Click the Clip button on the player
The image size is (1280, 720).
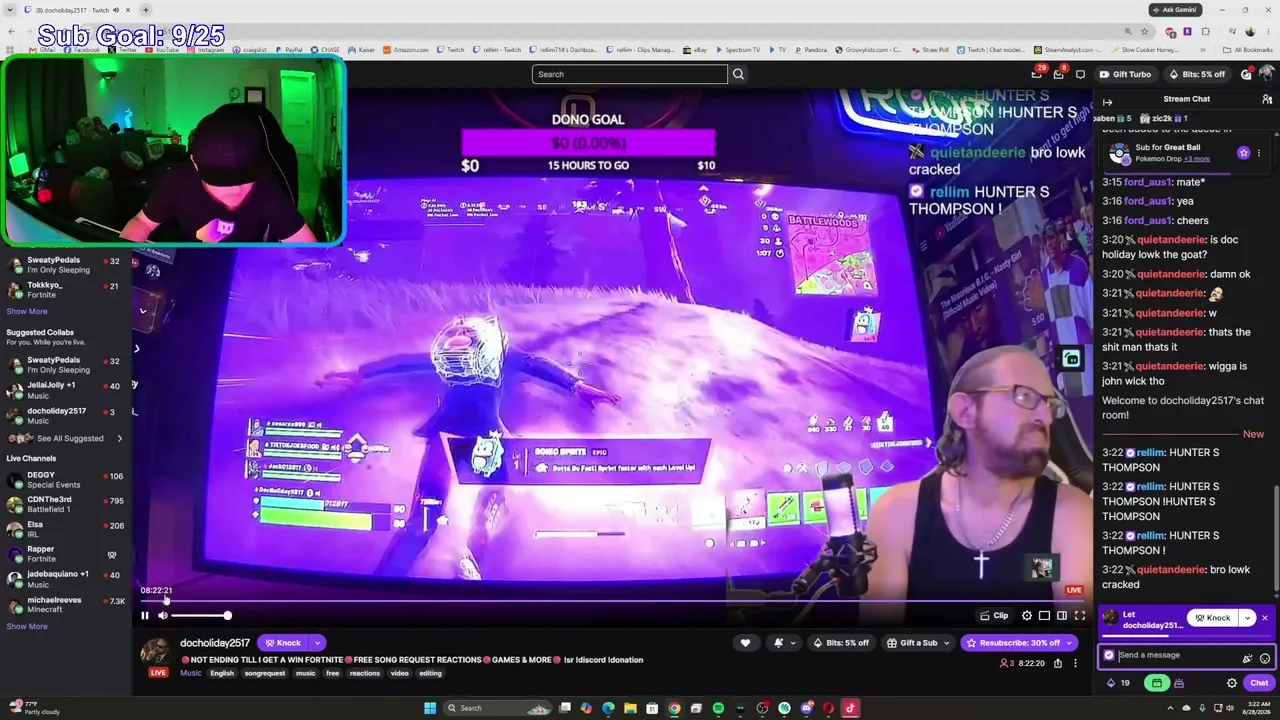(994, 616)
